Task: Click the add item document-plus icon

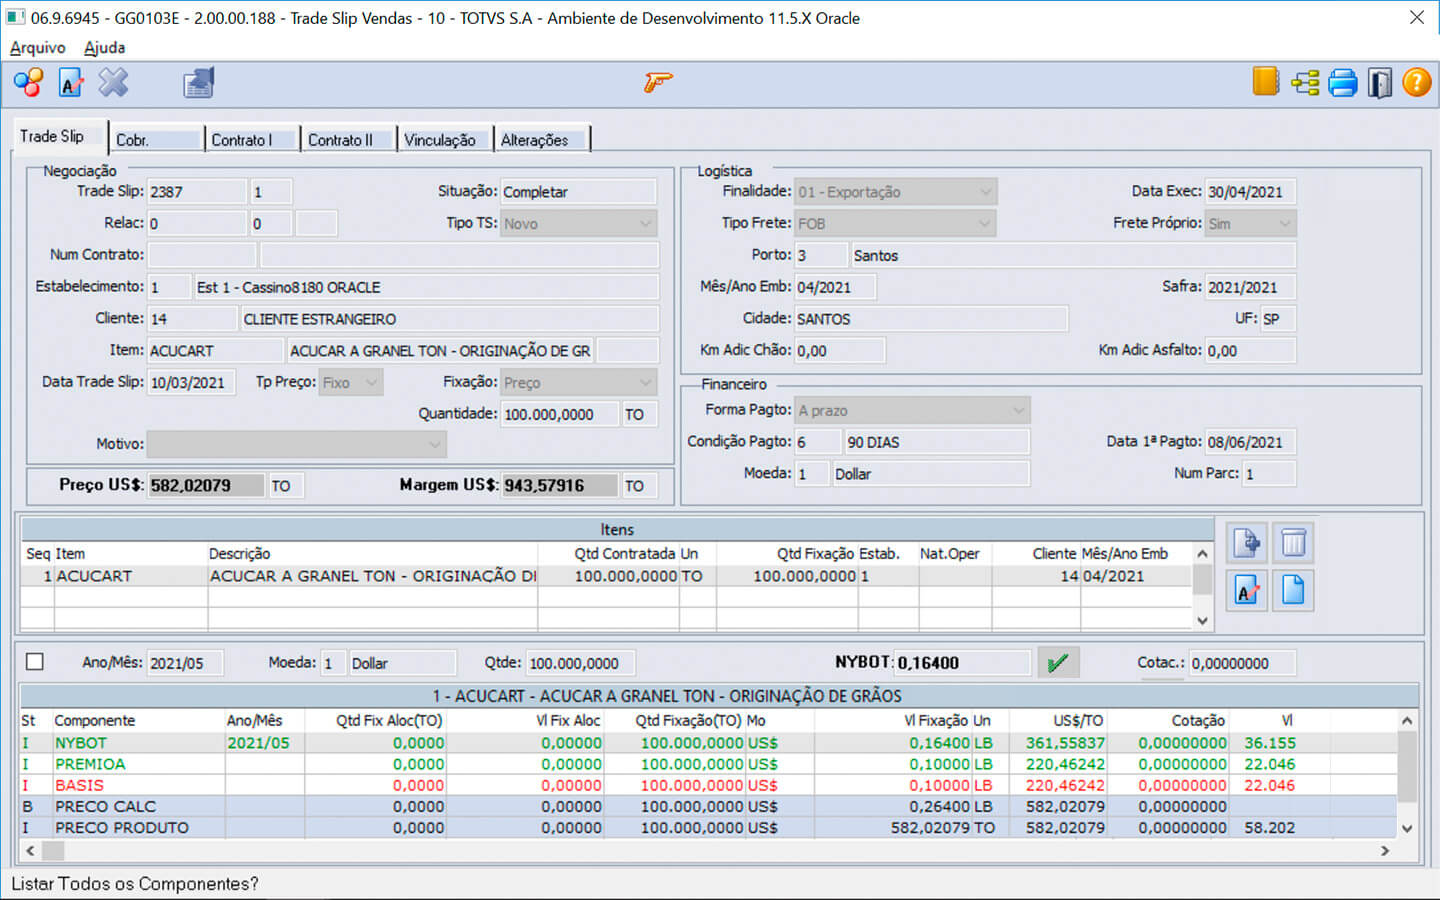Action: tap(1247, 543)
